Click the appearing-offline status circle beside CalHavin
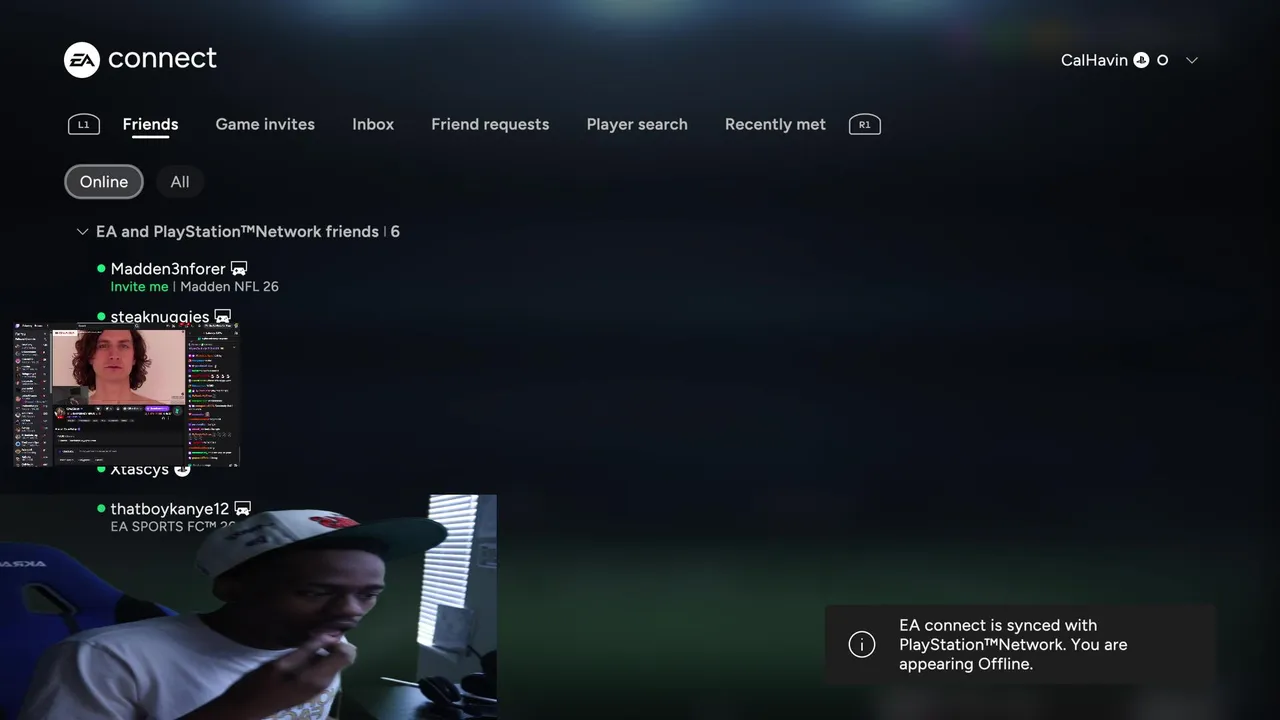1280x720 pixels. click(x=1162, y=60)
